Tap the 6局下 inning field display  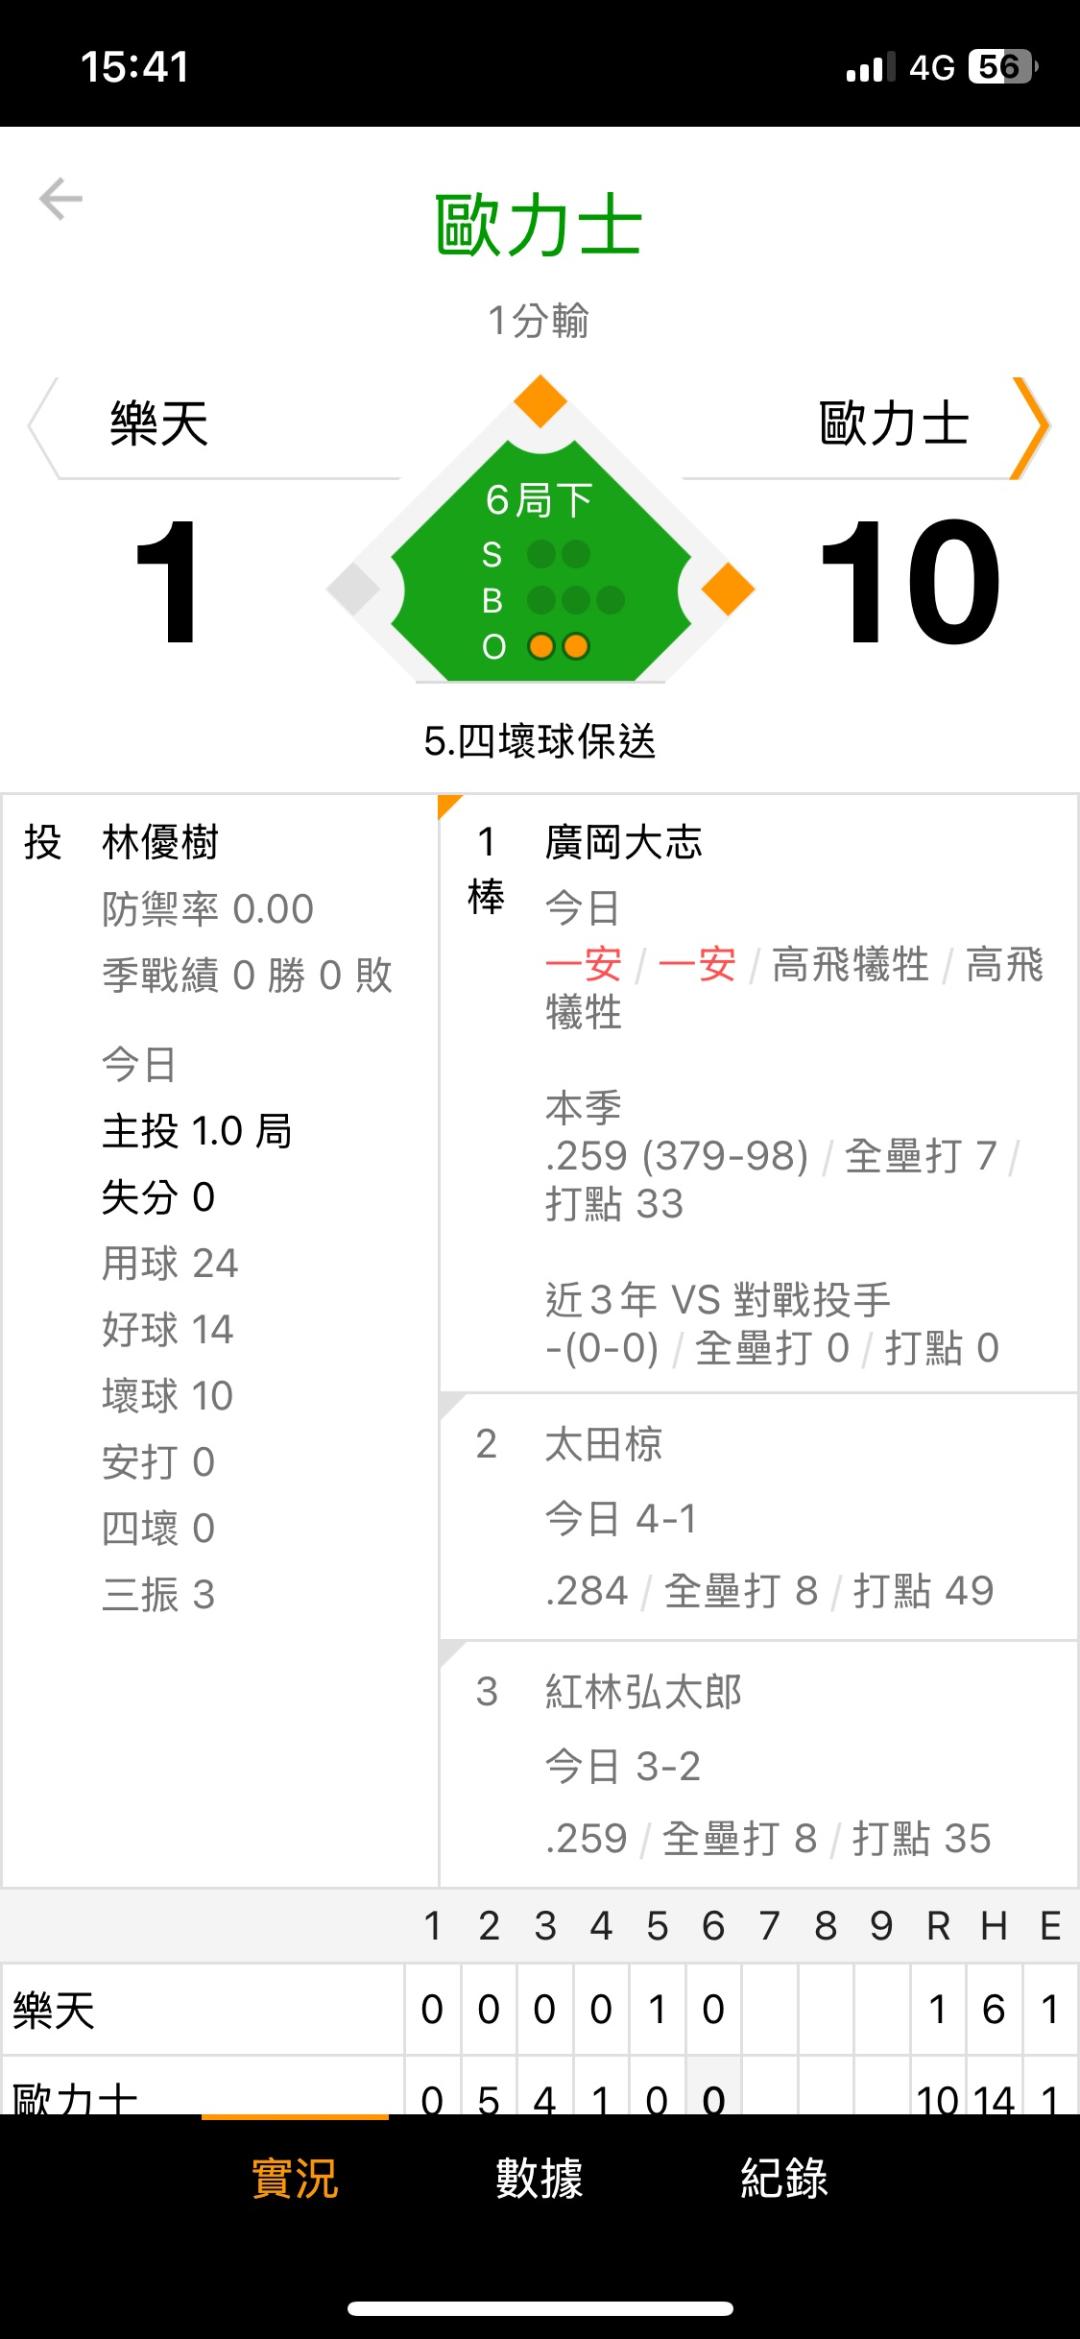(x=540, y=500)
